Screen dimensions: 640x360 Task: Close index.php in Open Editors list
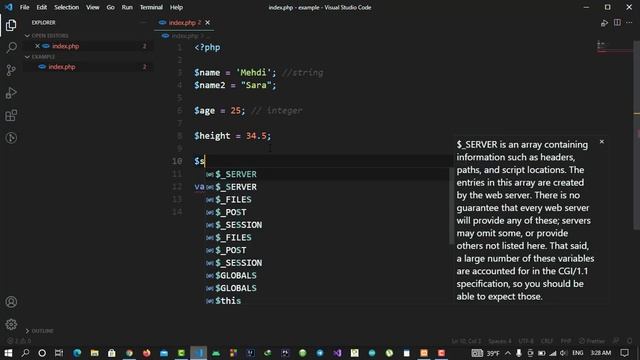pyautogui.click(x=37, y=46)
